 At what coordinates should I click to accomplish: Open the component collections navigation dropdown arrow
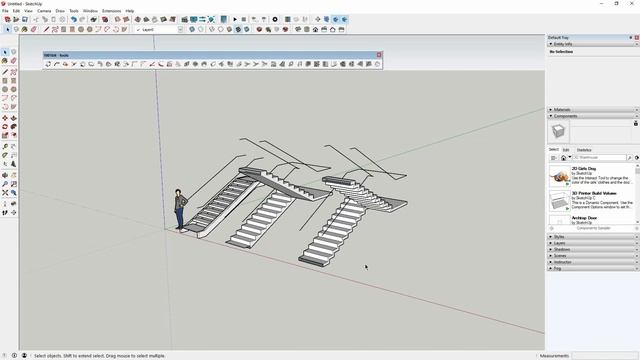pos(570,158)
